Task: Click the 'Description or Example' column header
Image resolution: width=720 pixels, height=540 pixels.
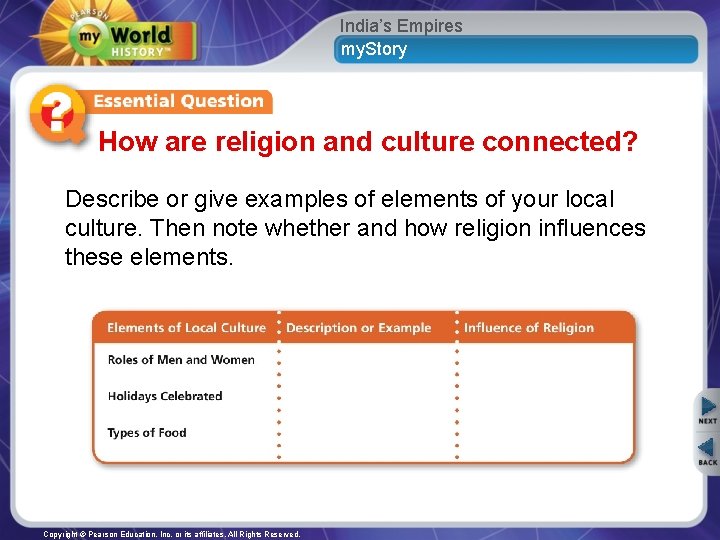Action: [359, 328]
